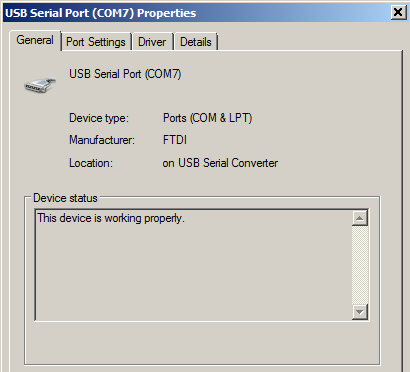The height and width of the screenshot is (372, 410).
Task: Click the 'This device is working properly' text box
Action: (193, 265)
